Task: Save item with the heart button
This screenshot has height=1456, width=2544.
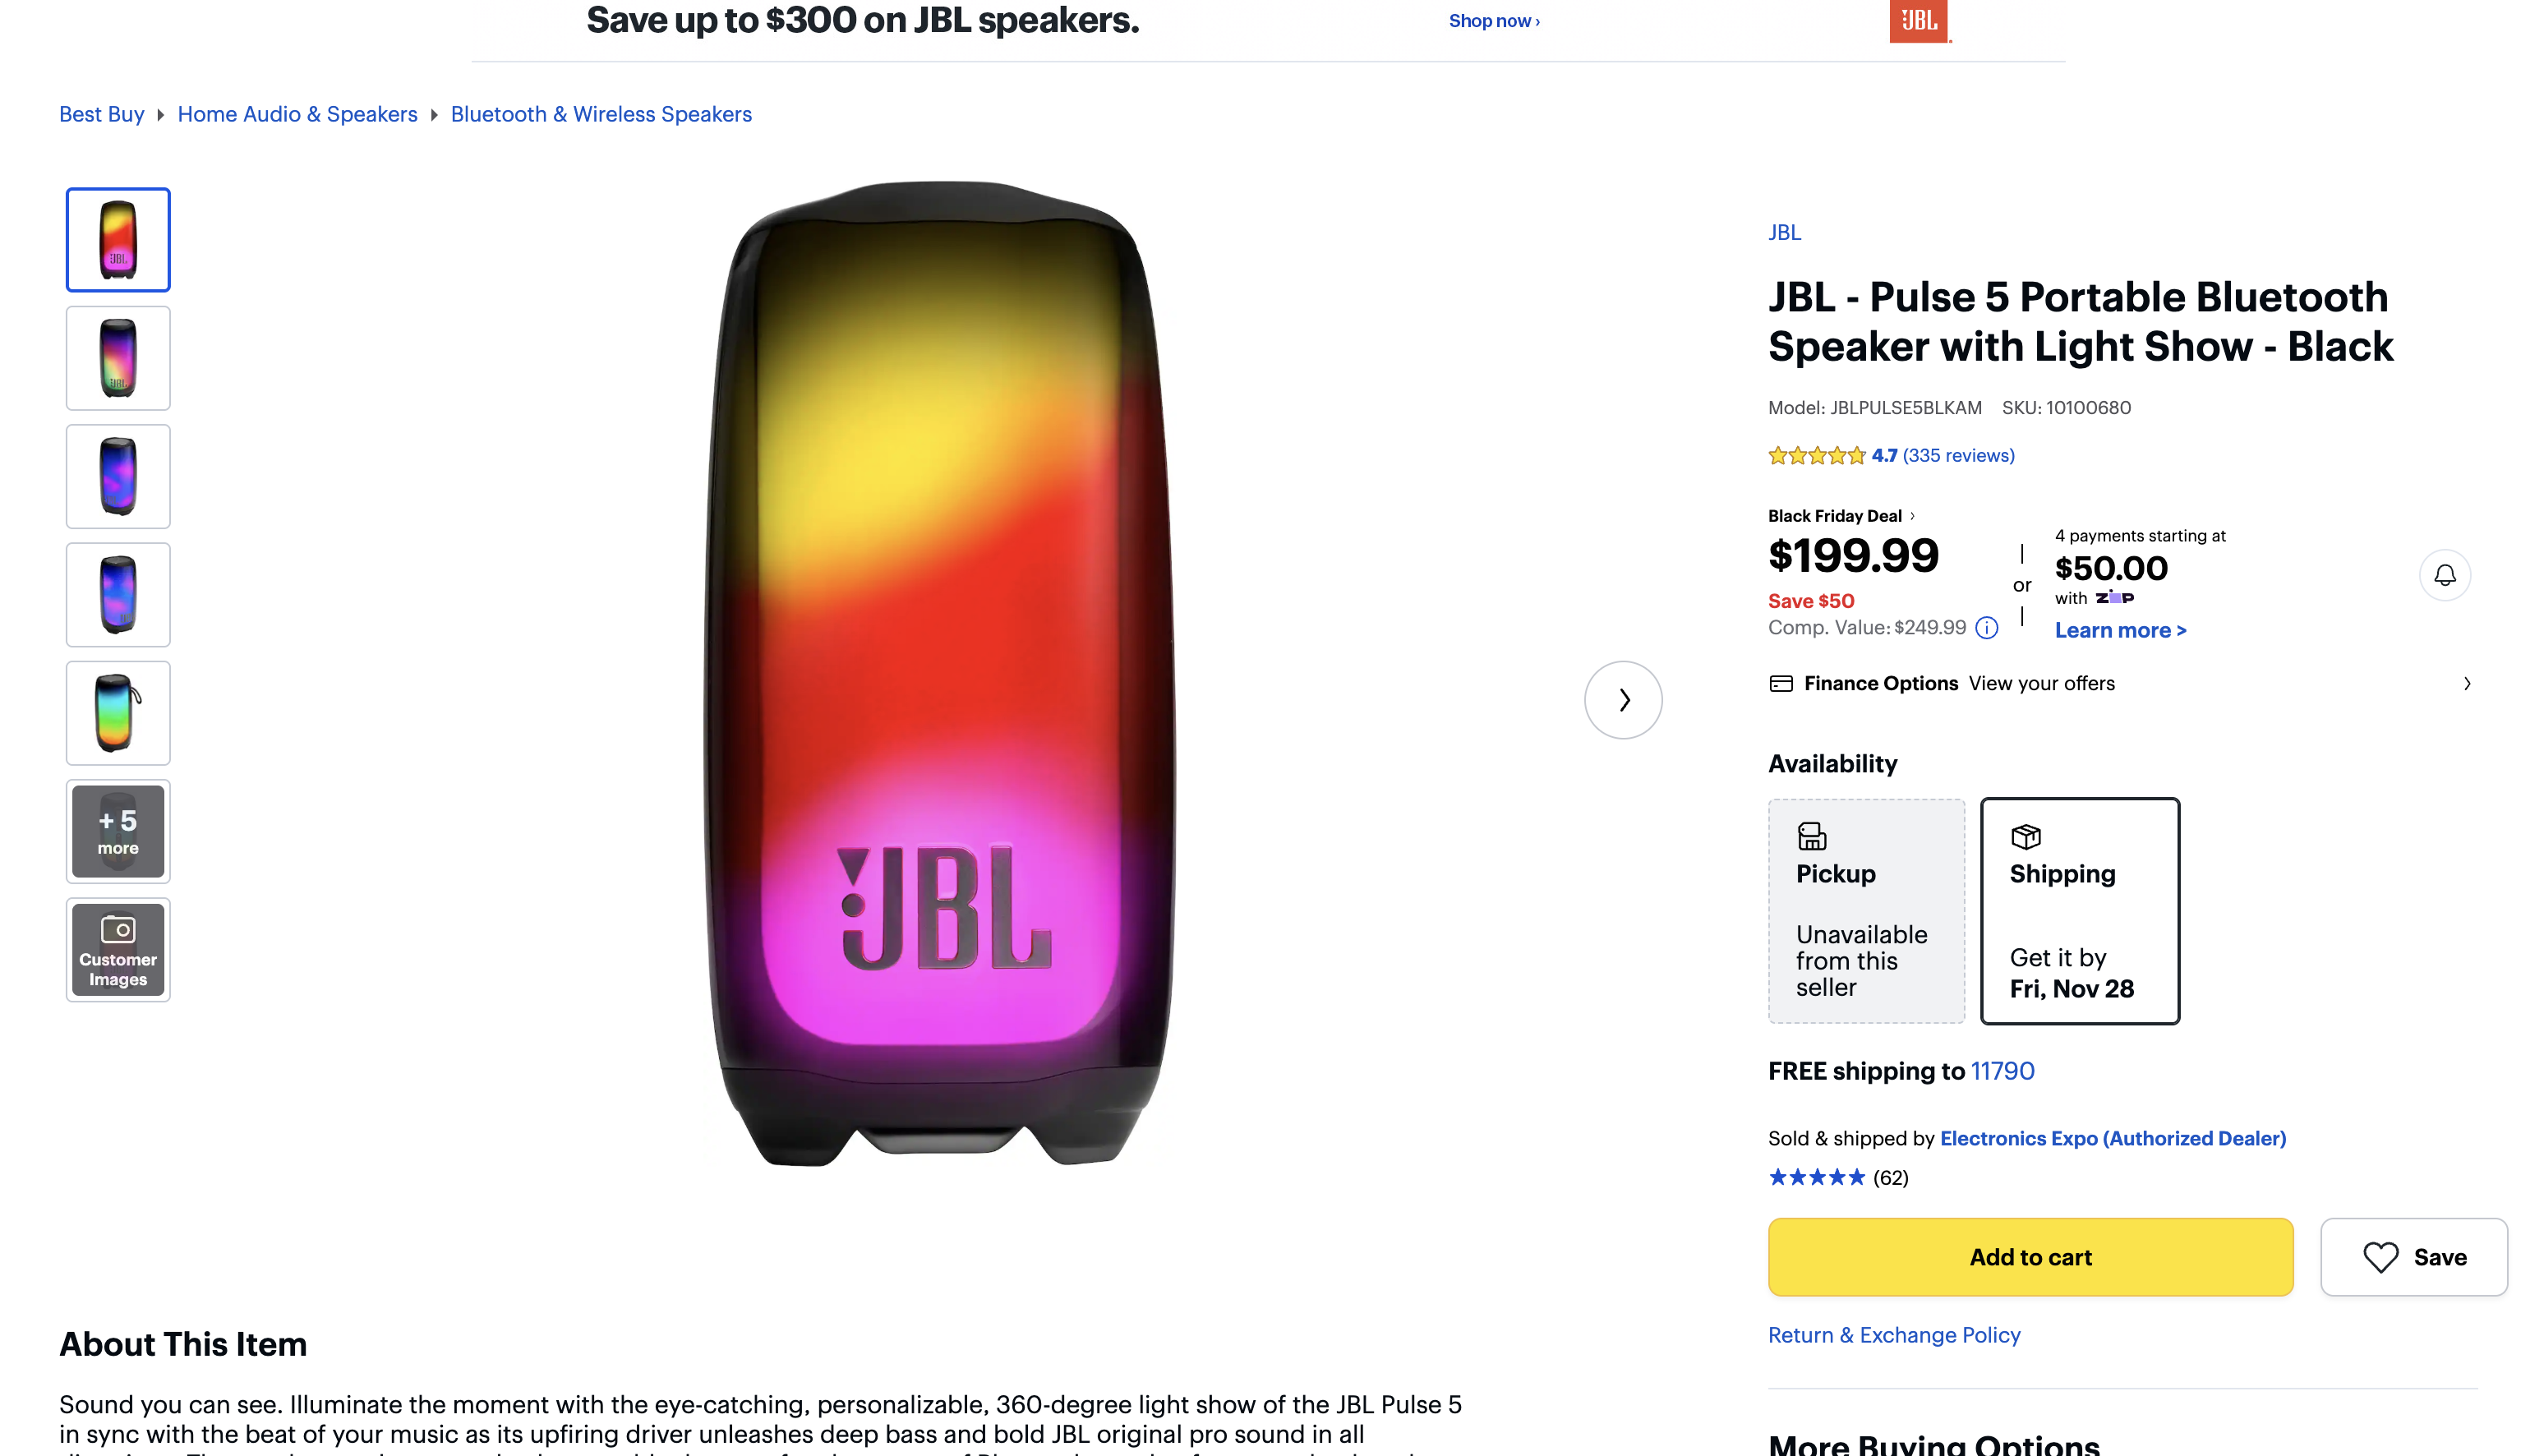Action: (2413, 1257)
